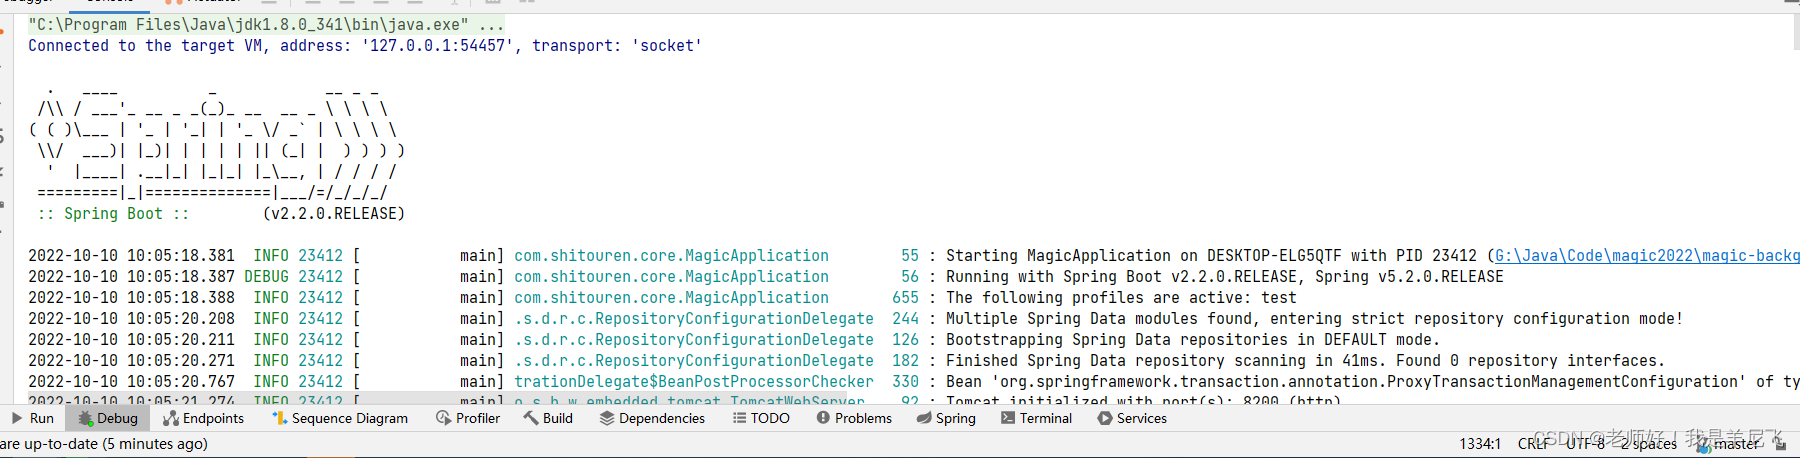The width and height of the screenshot is (1800, 458).
Task: Show the Problems tool window
Action: [x=854, y=418]
